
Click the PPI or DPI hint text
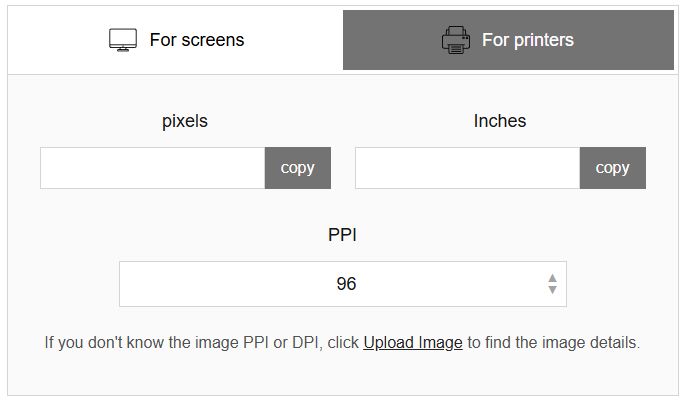coord(342,342)
